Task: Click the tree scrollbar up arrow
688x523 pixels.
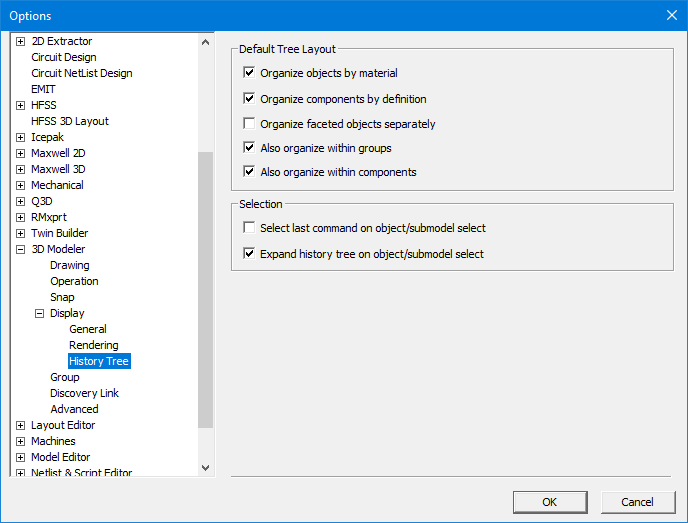Action: 205,42
